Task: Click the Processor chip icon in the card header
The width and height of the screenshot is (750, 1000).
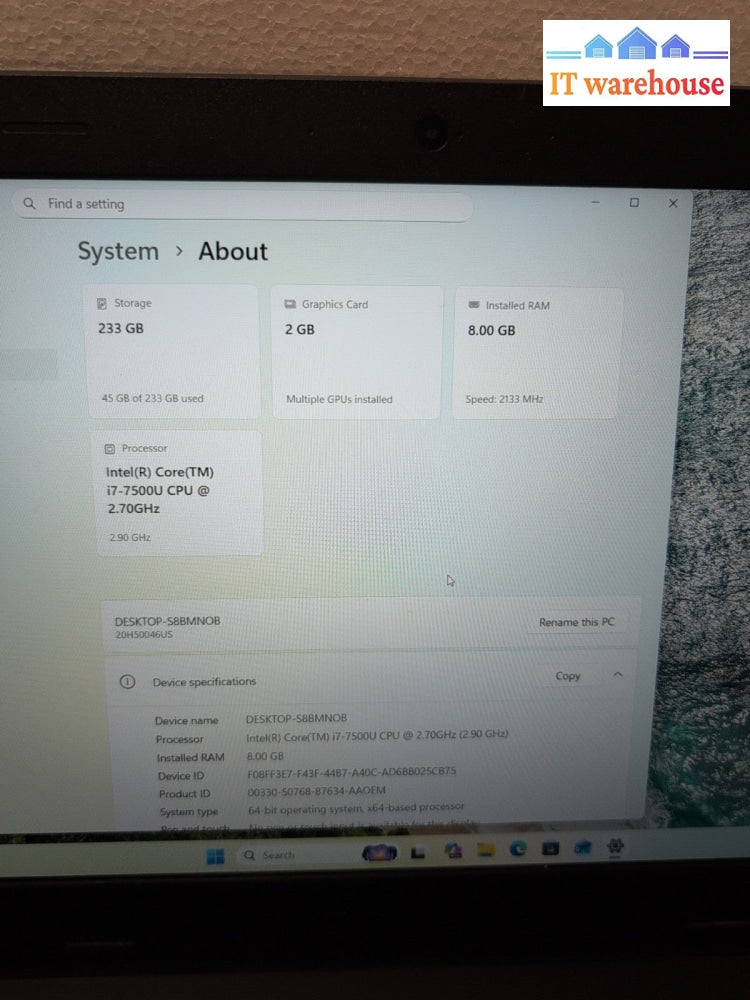Action: [110, 449]
